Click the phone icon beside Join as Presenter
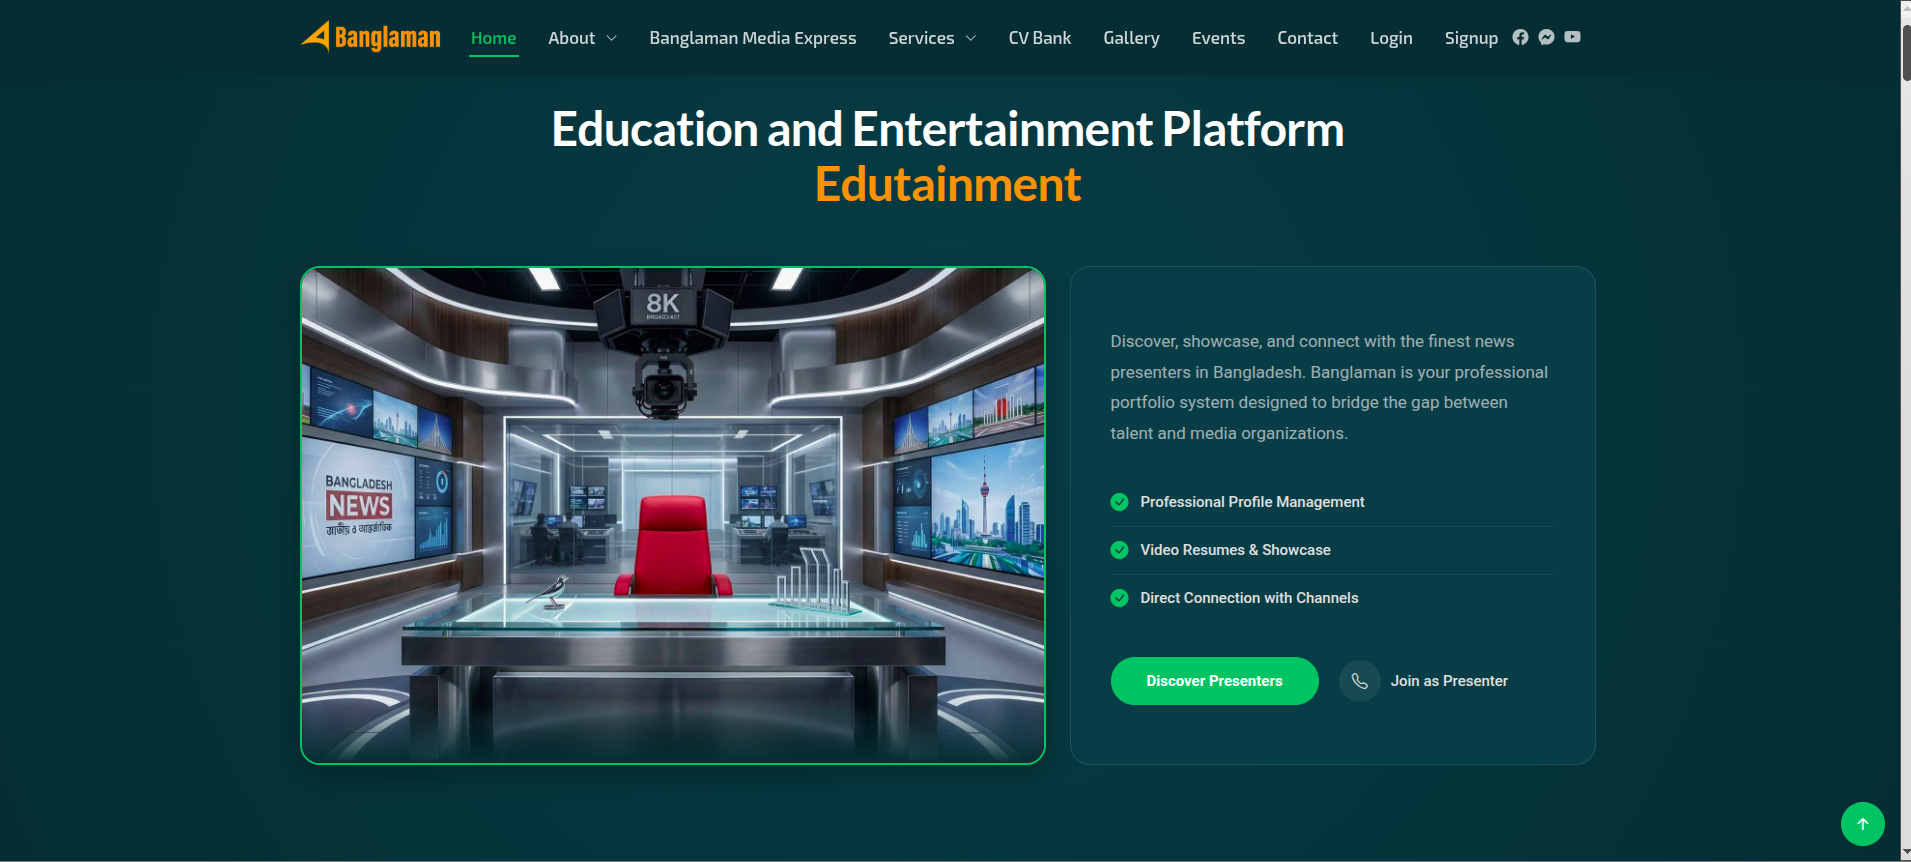 pyautogui.click(x=1359, y=681)
